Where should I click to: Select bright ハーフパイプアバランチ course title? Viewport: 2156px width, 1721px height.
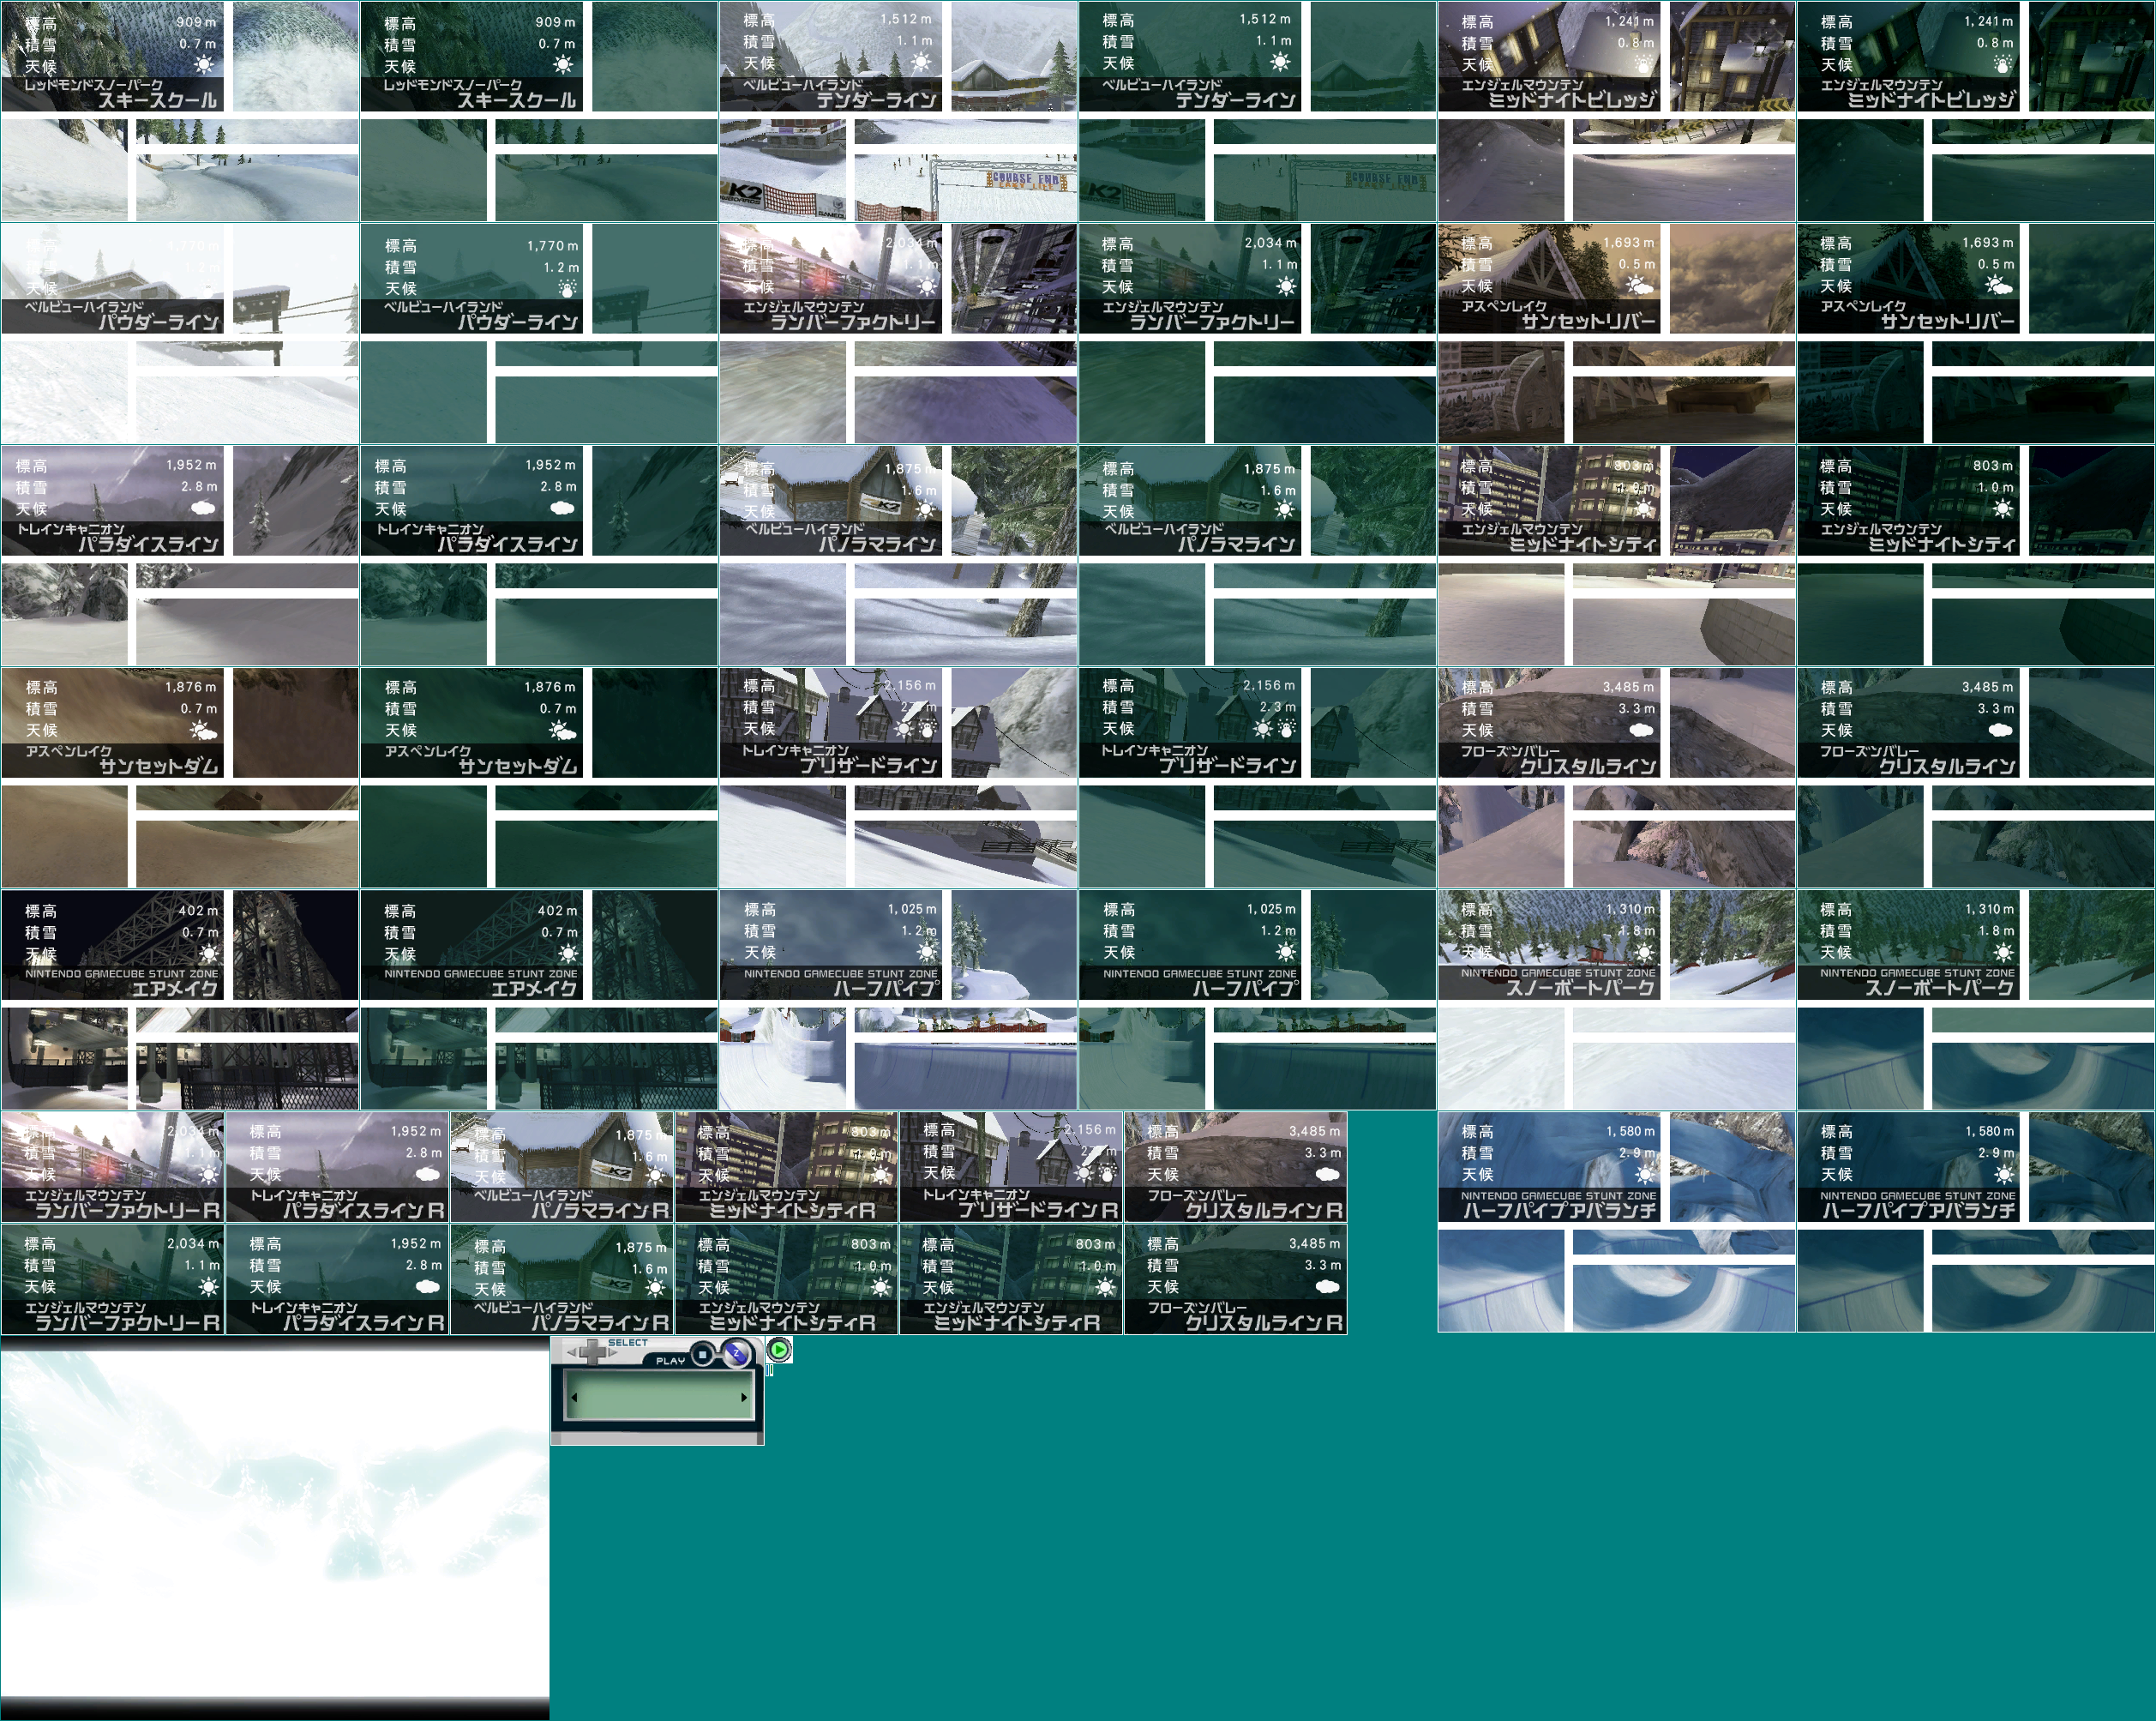[1559, 1210]
